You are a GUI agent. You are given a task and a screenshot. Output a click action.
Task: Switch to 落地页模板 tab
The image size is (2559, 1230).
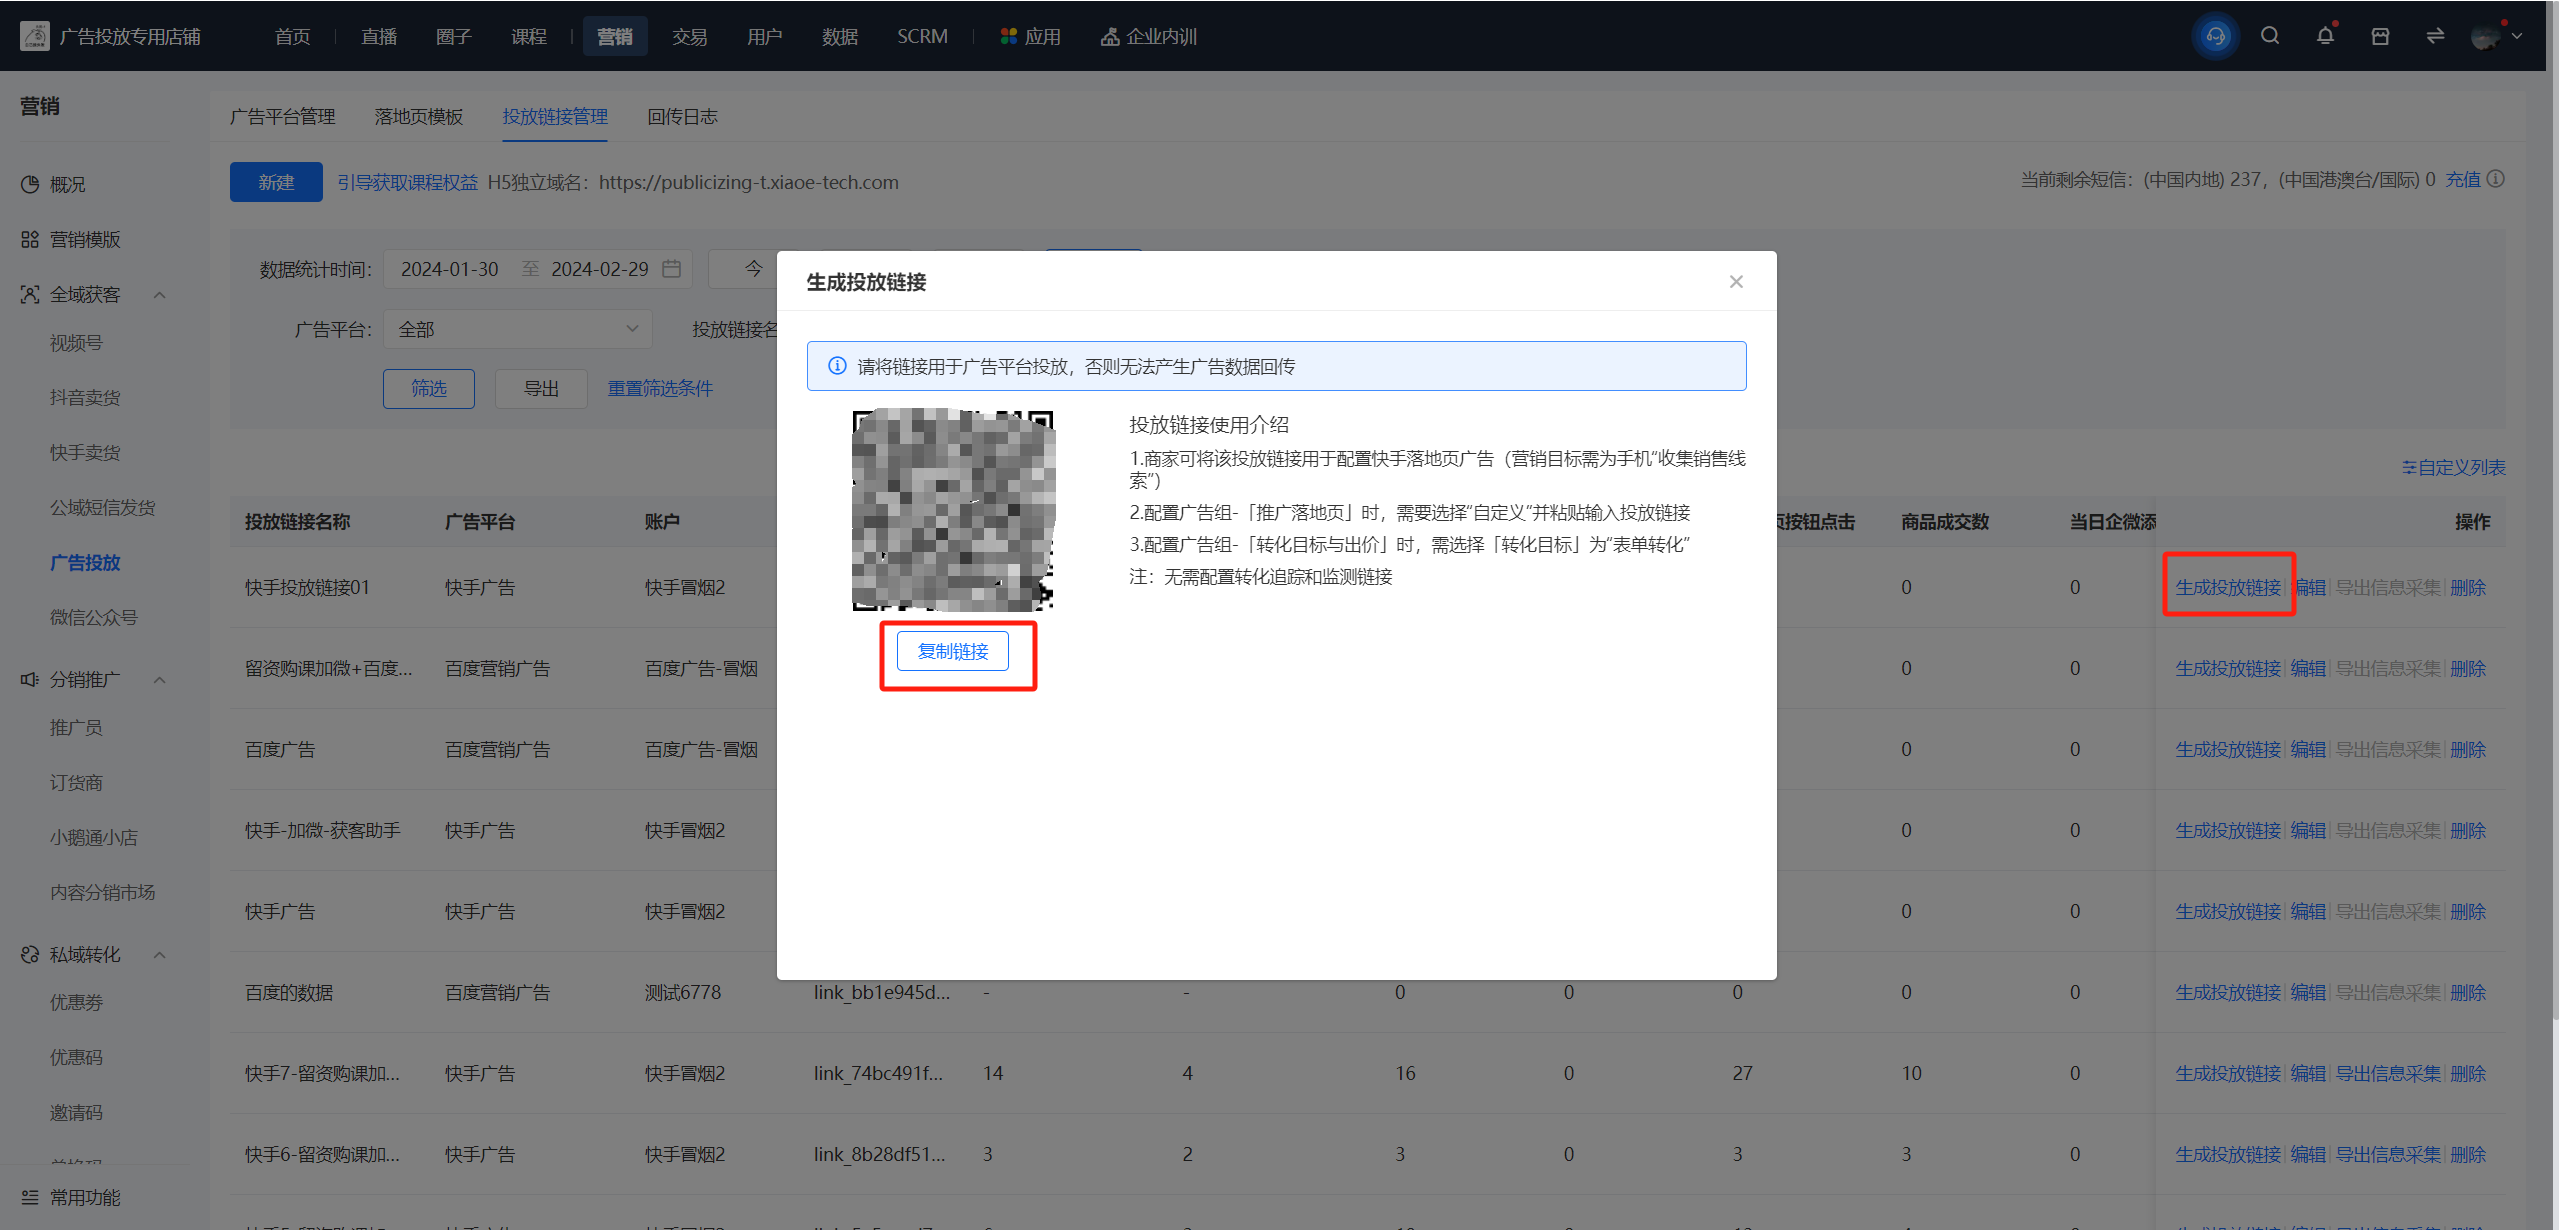418,117
